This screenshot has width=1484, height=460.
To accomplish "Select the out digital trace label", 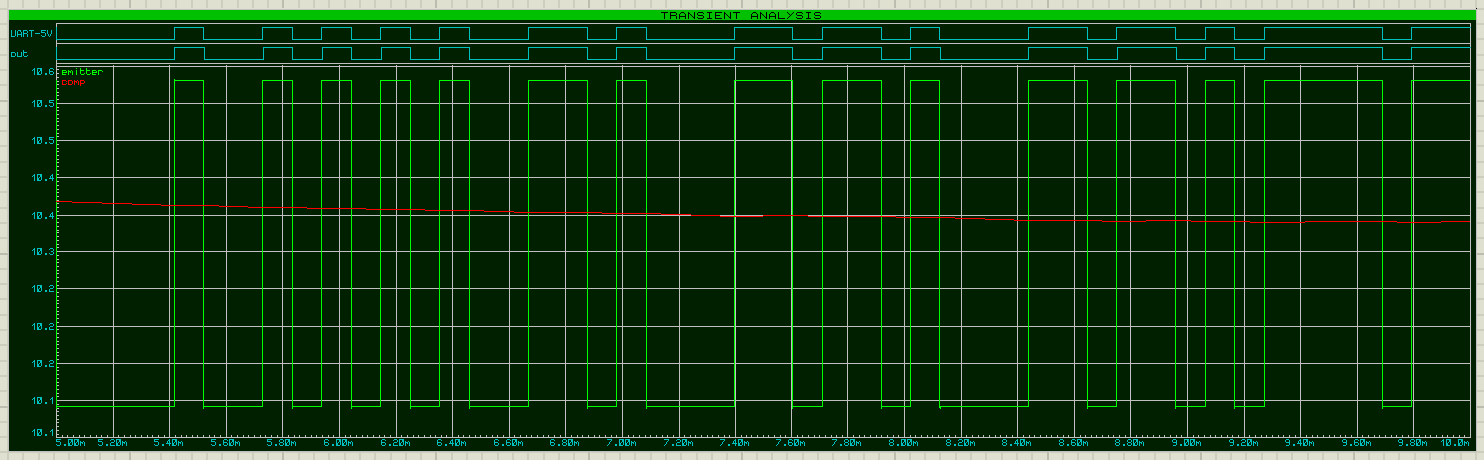I will [x=19, y=54].
